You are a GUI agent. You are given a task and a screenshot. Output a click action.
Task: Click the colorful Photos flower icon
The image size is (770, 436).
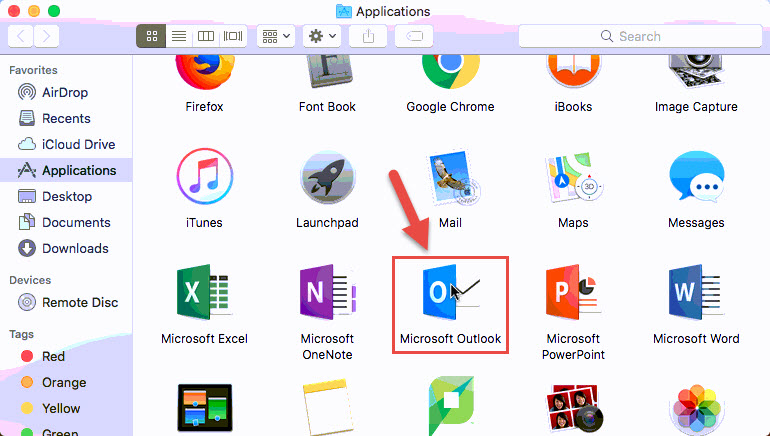click(x=696, y=410)
